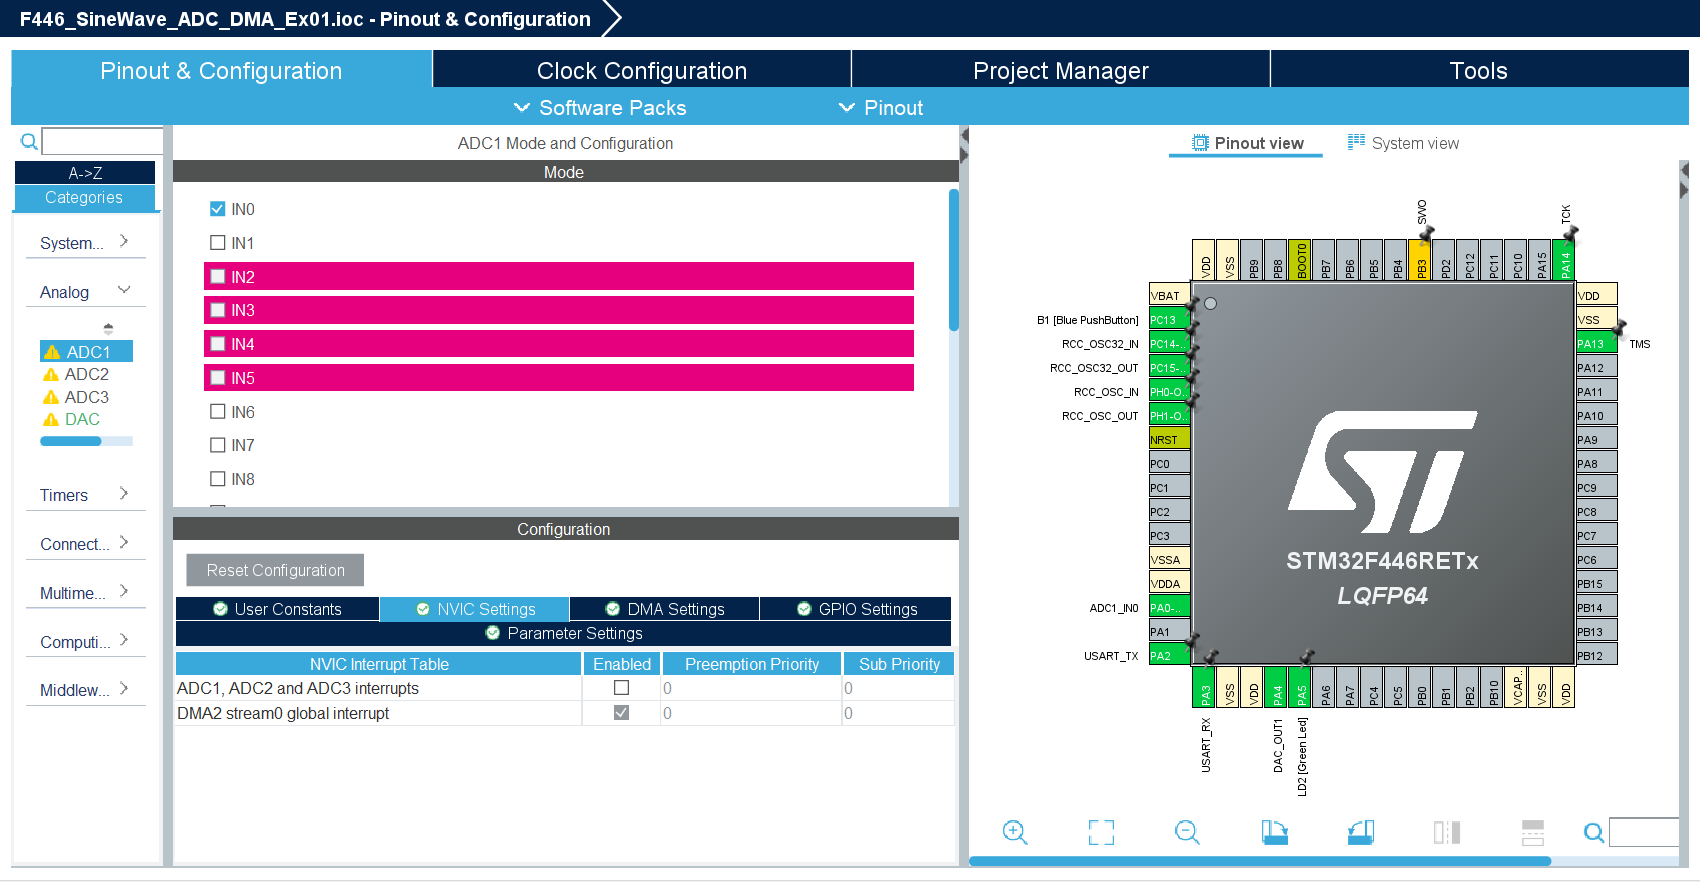Open the Software Packs dropdown
The image size is (1700, 882).
tap(600, 108)
